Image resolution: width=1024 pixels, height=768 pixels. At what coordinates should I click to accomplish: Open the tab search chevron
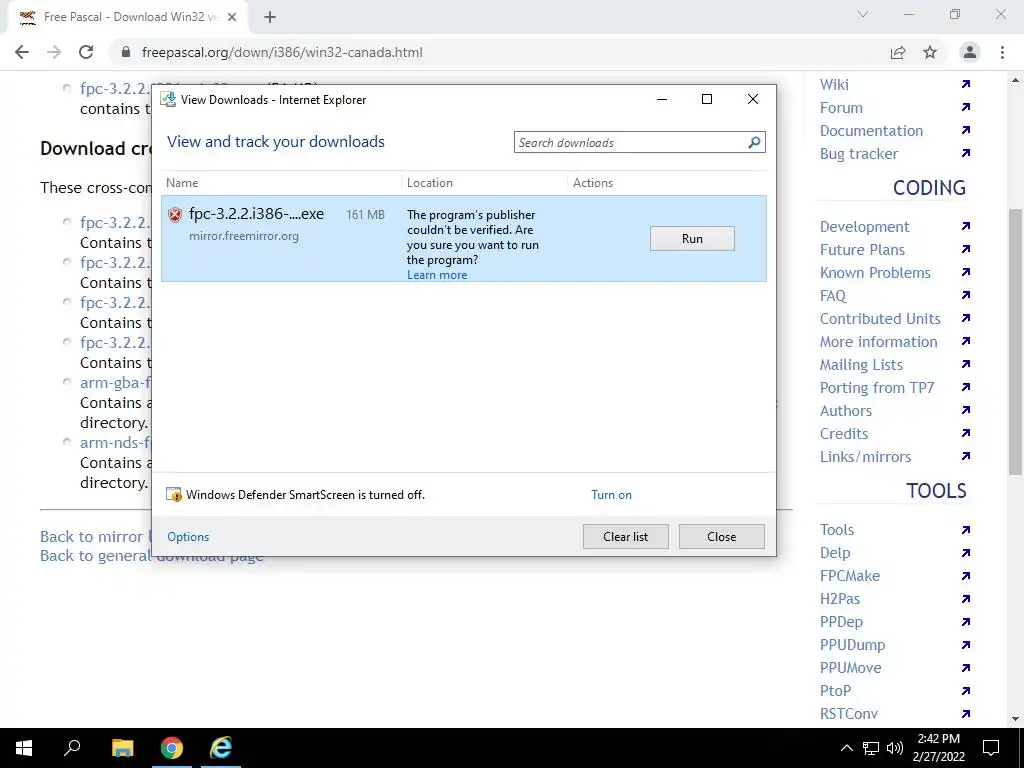(863, 14)
